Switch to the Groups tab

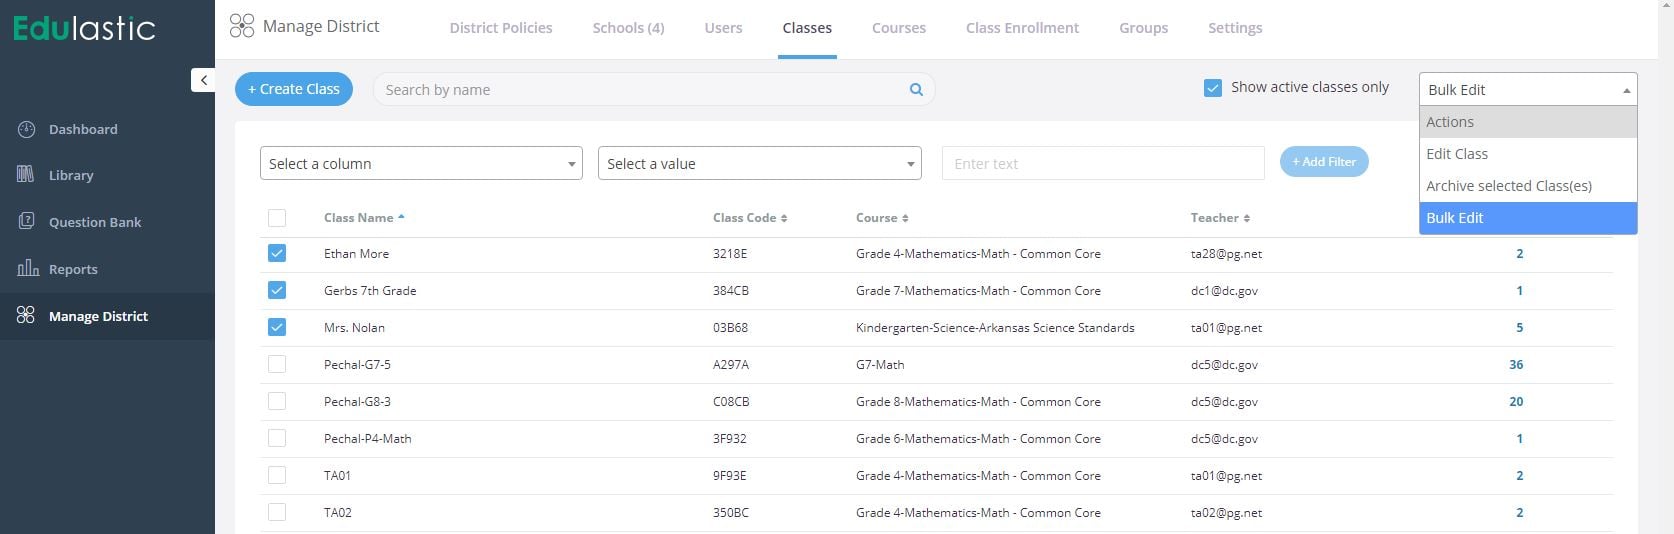click(1143, 28)
